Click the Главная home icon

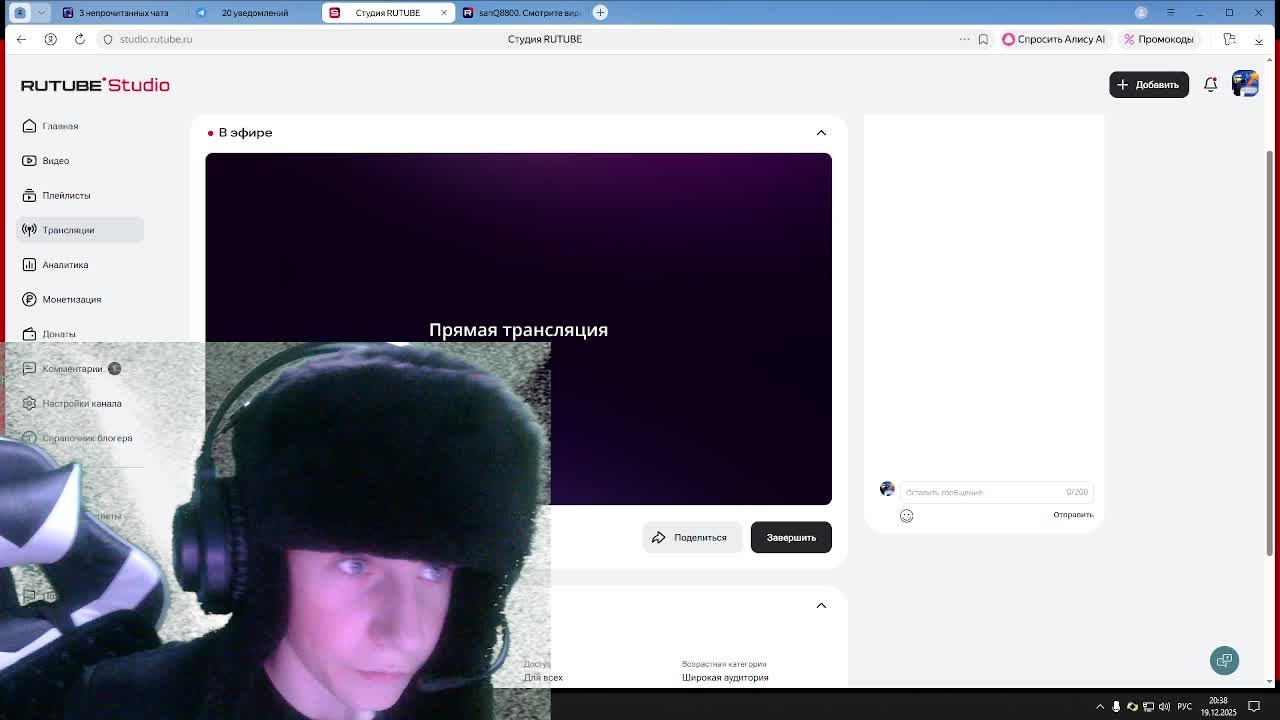pyautogui.click(x=29, y=126)
